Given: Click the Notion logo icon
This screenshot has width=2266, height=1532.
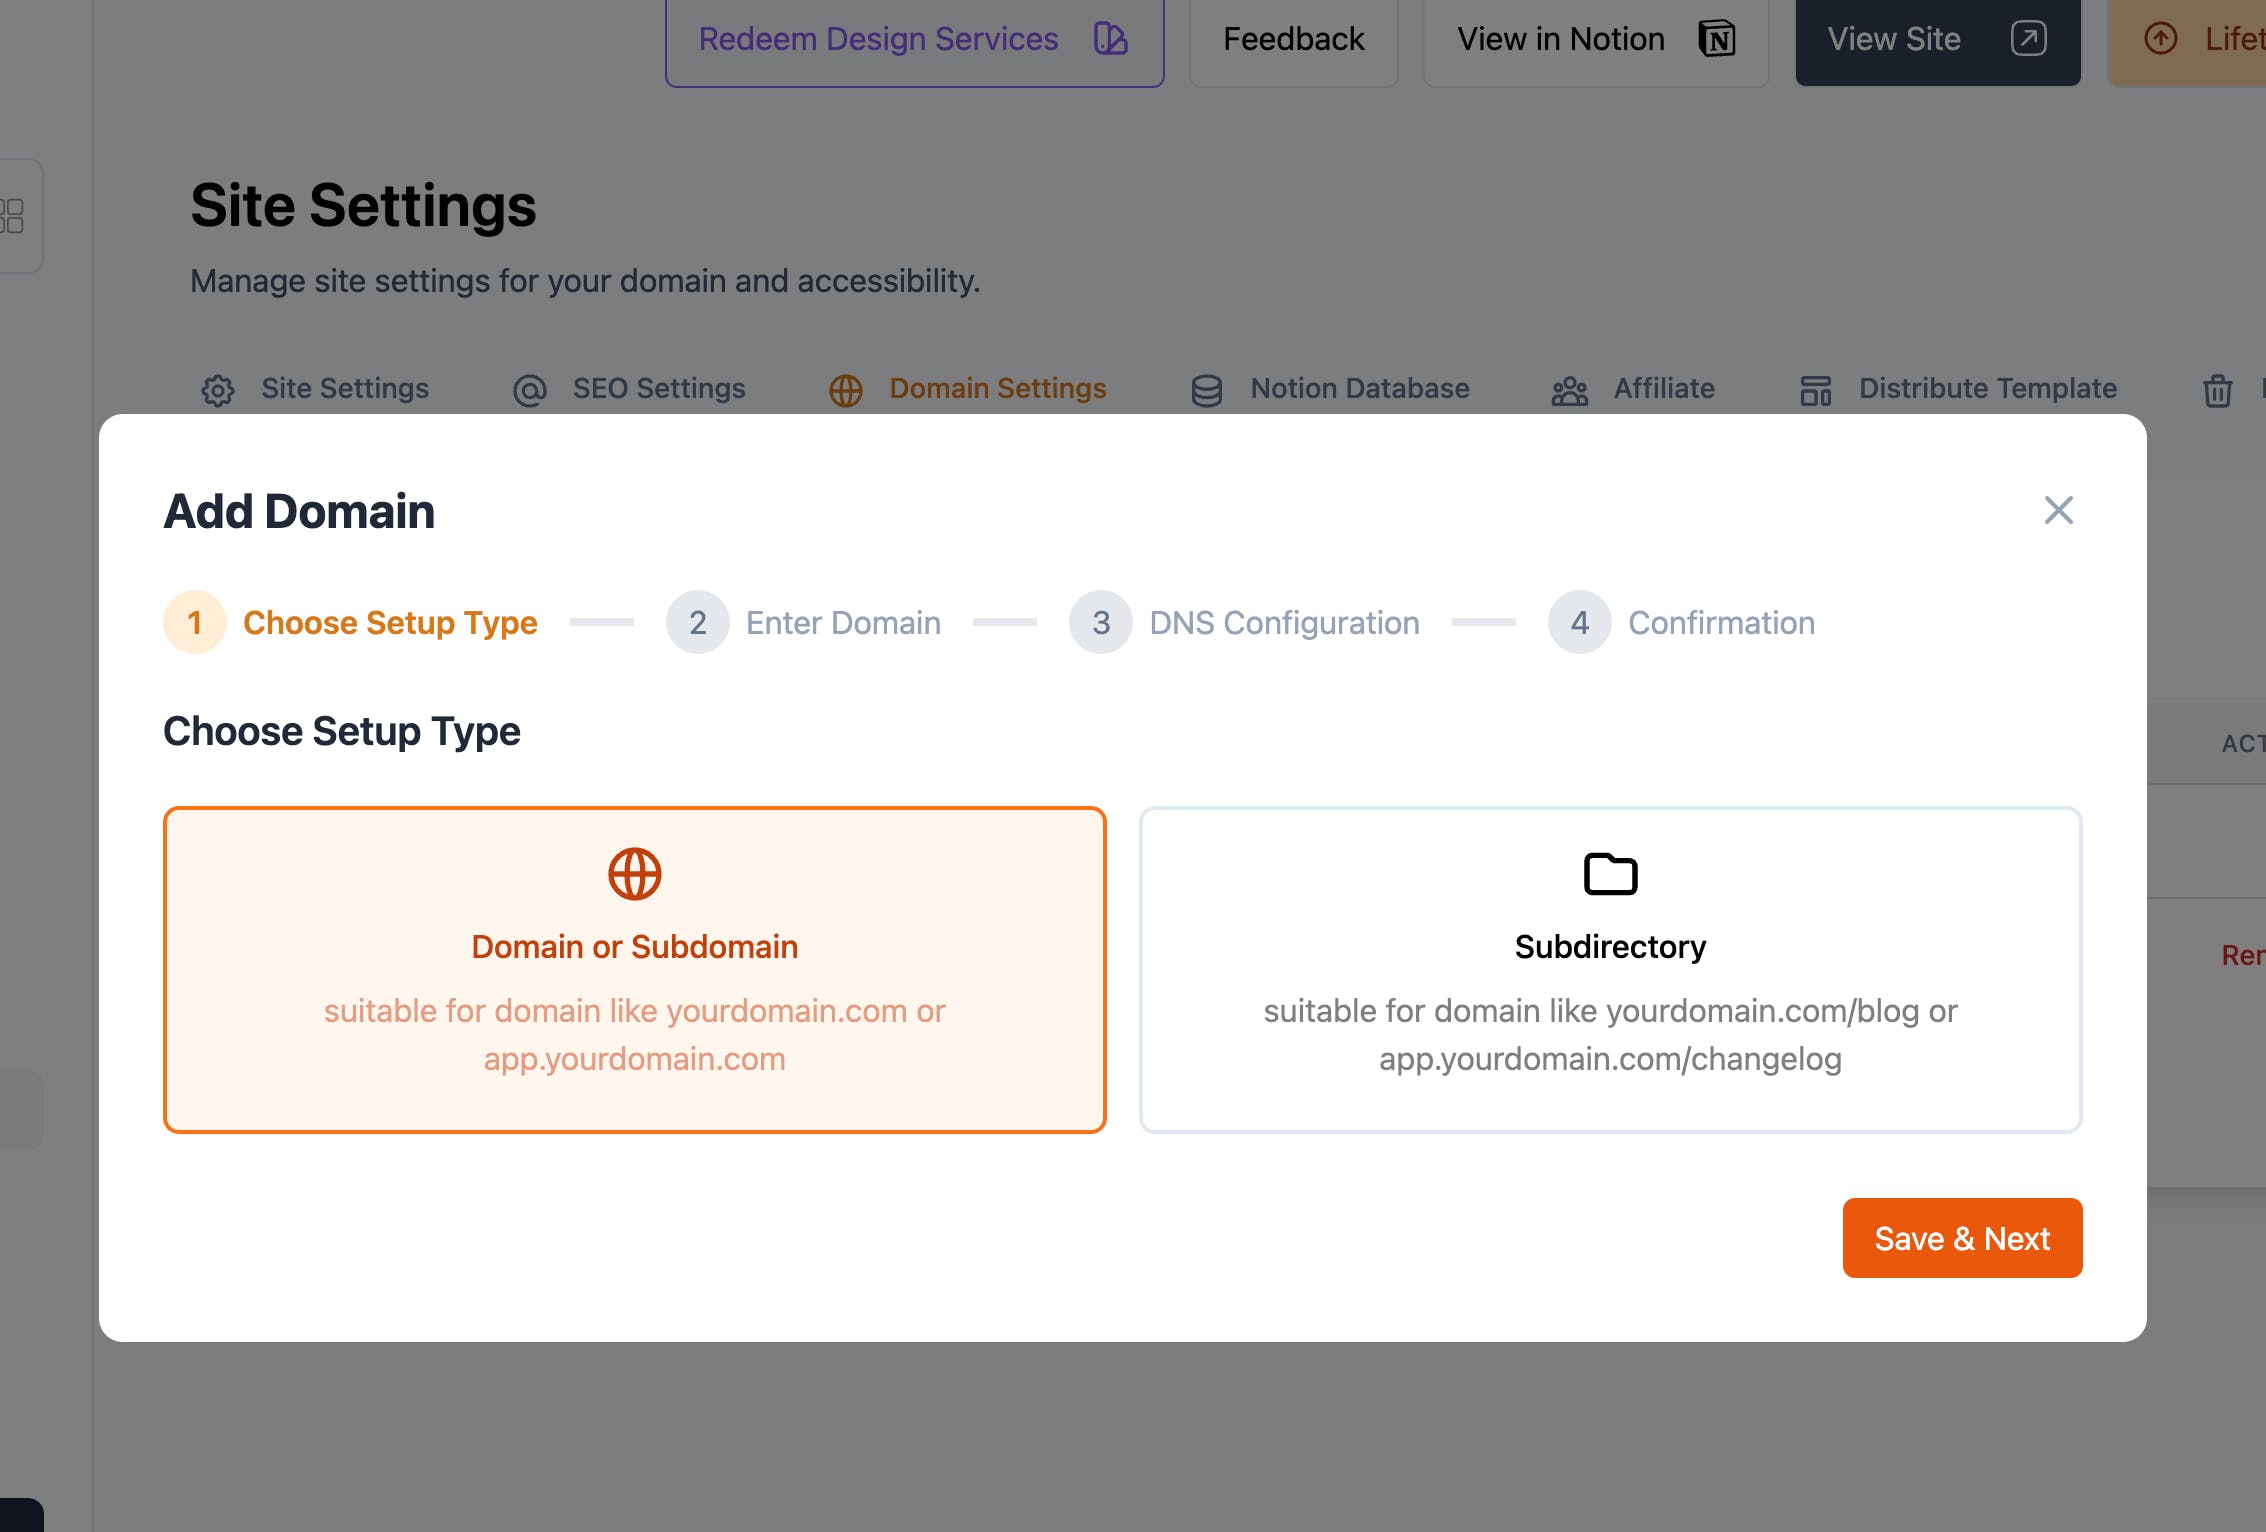Looking at the screenshot, I should 1717,39.
